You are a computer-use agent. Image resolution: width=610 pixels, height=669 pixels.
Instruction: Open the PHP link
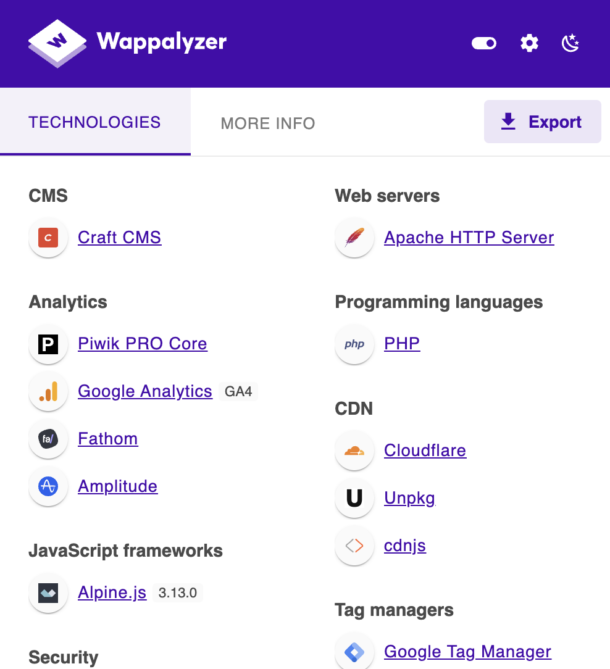click(x=402, y=343)
